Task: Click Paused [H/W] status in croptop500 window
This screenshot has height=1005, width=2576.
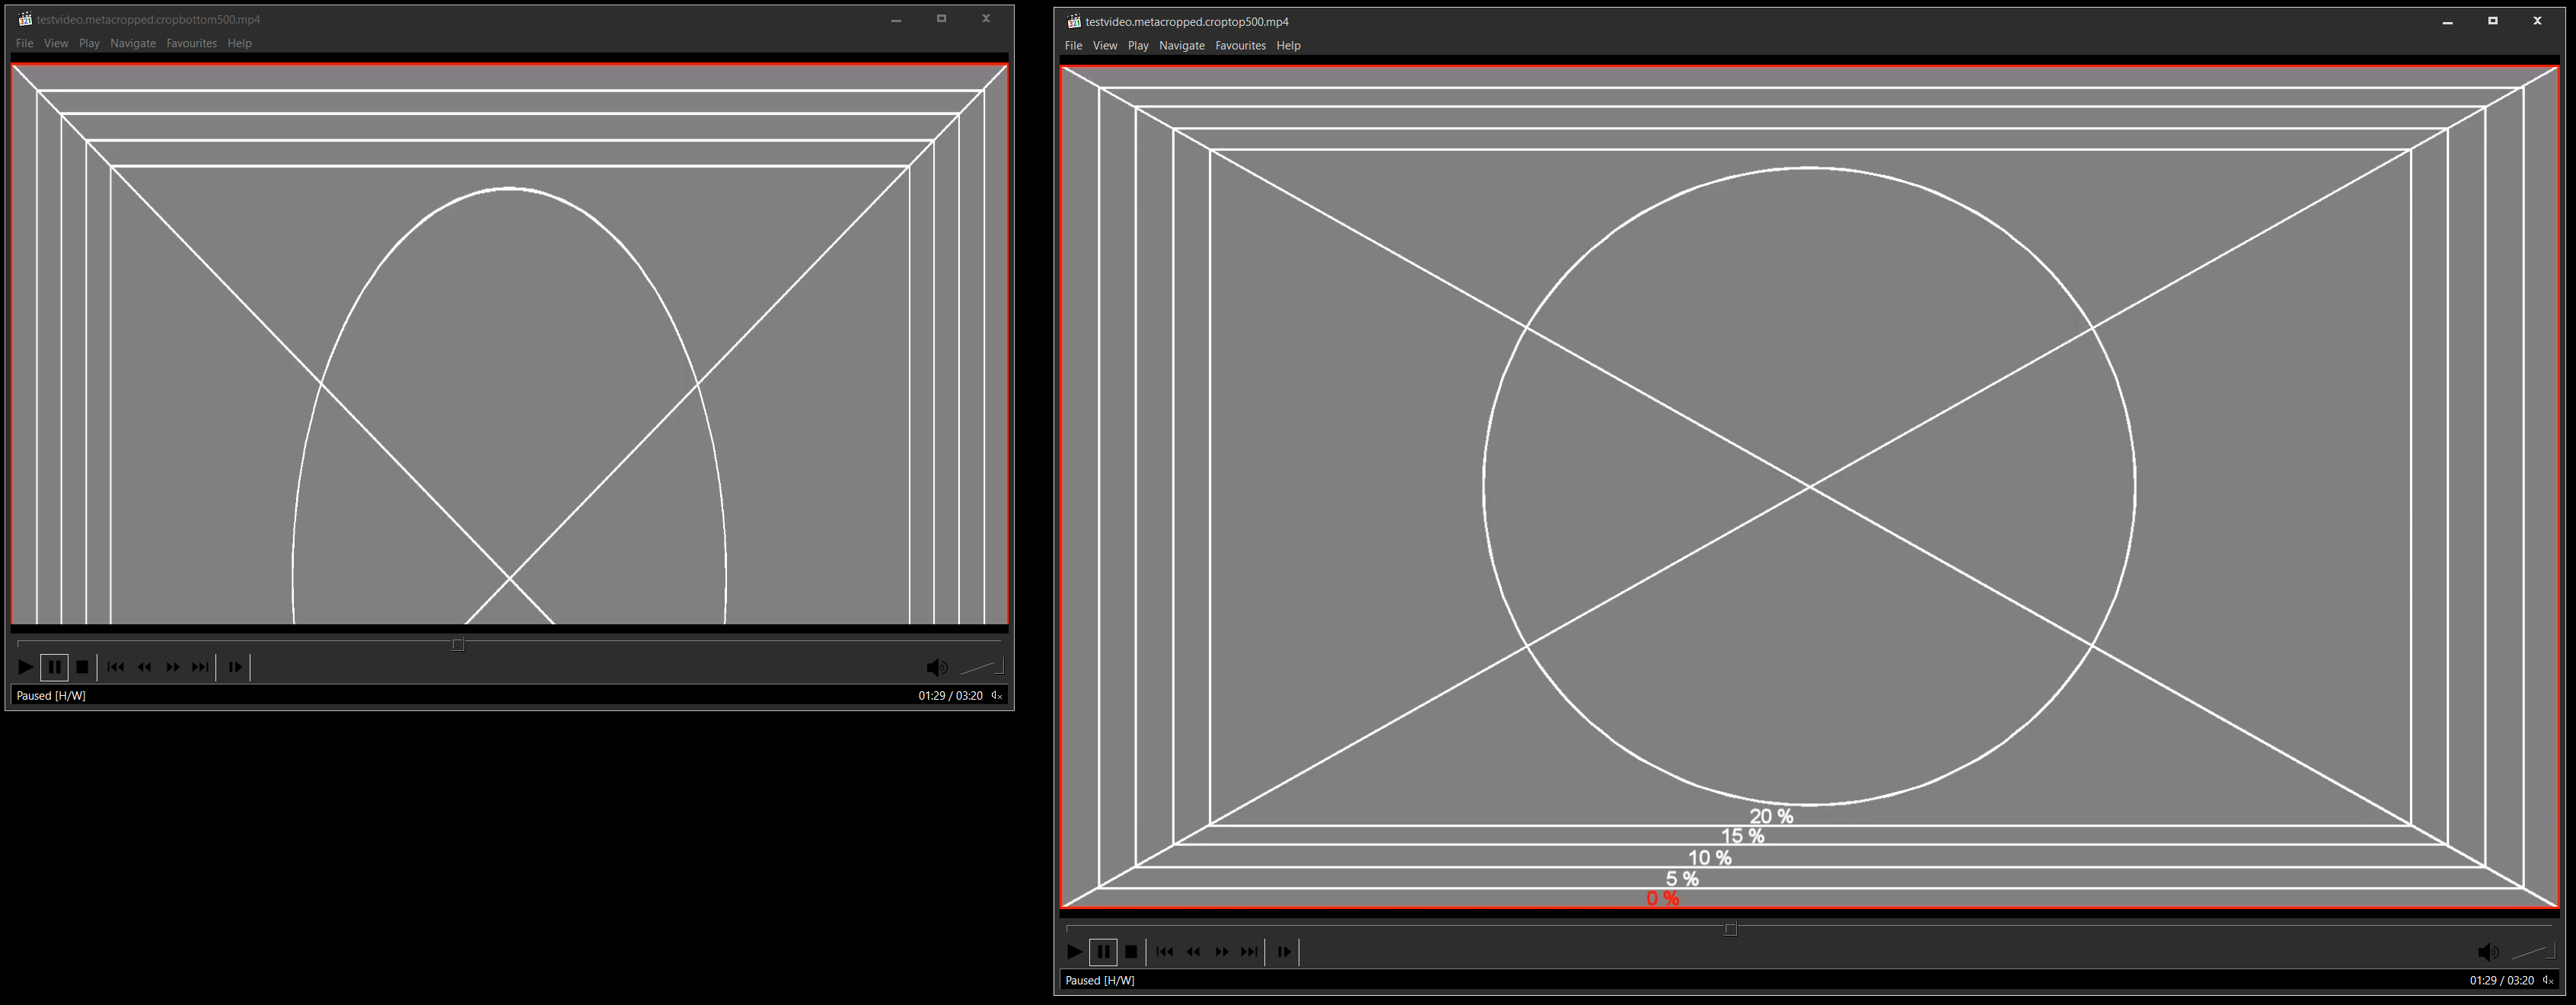Action: 1100,980
